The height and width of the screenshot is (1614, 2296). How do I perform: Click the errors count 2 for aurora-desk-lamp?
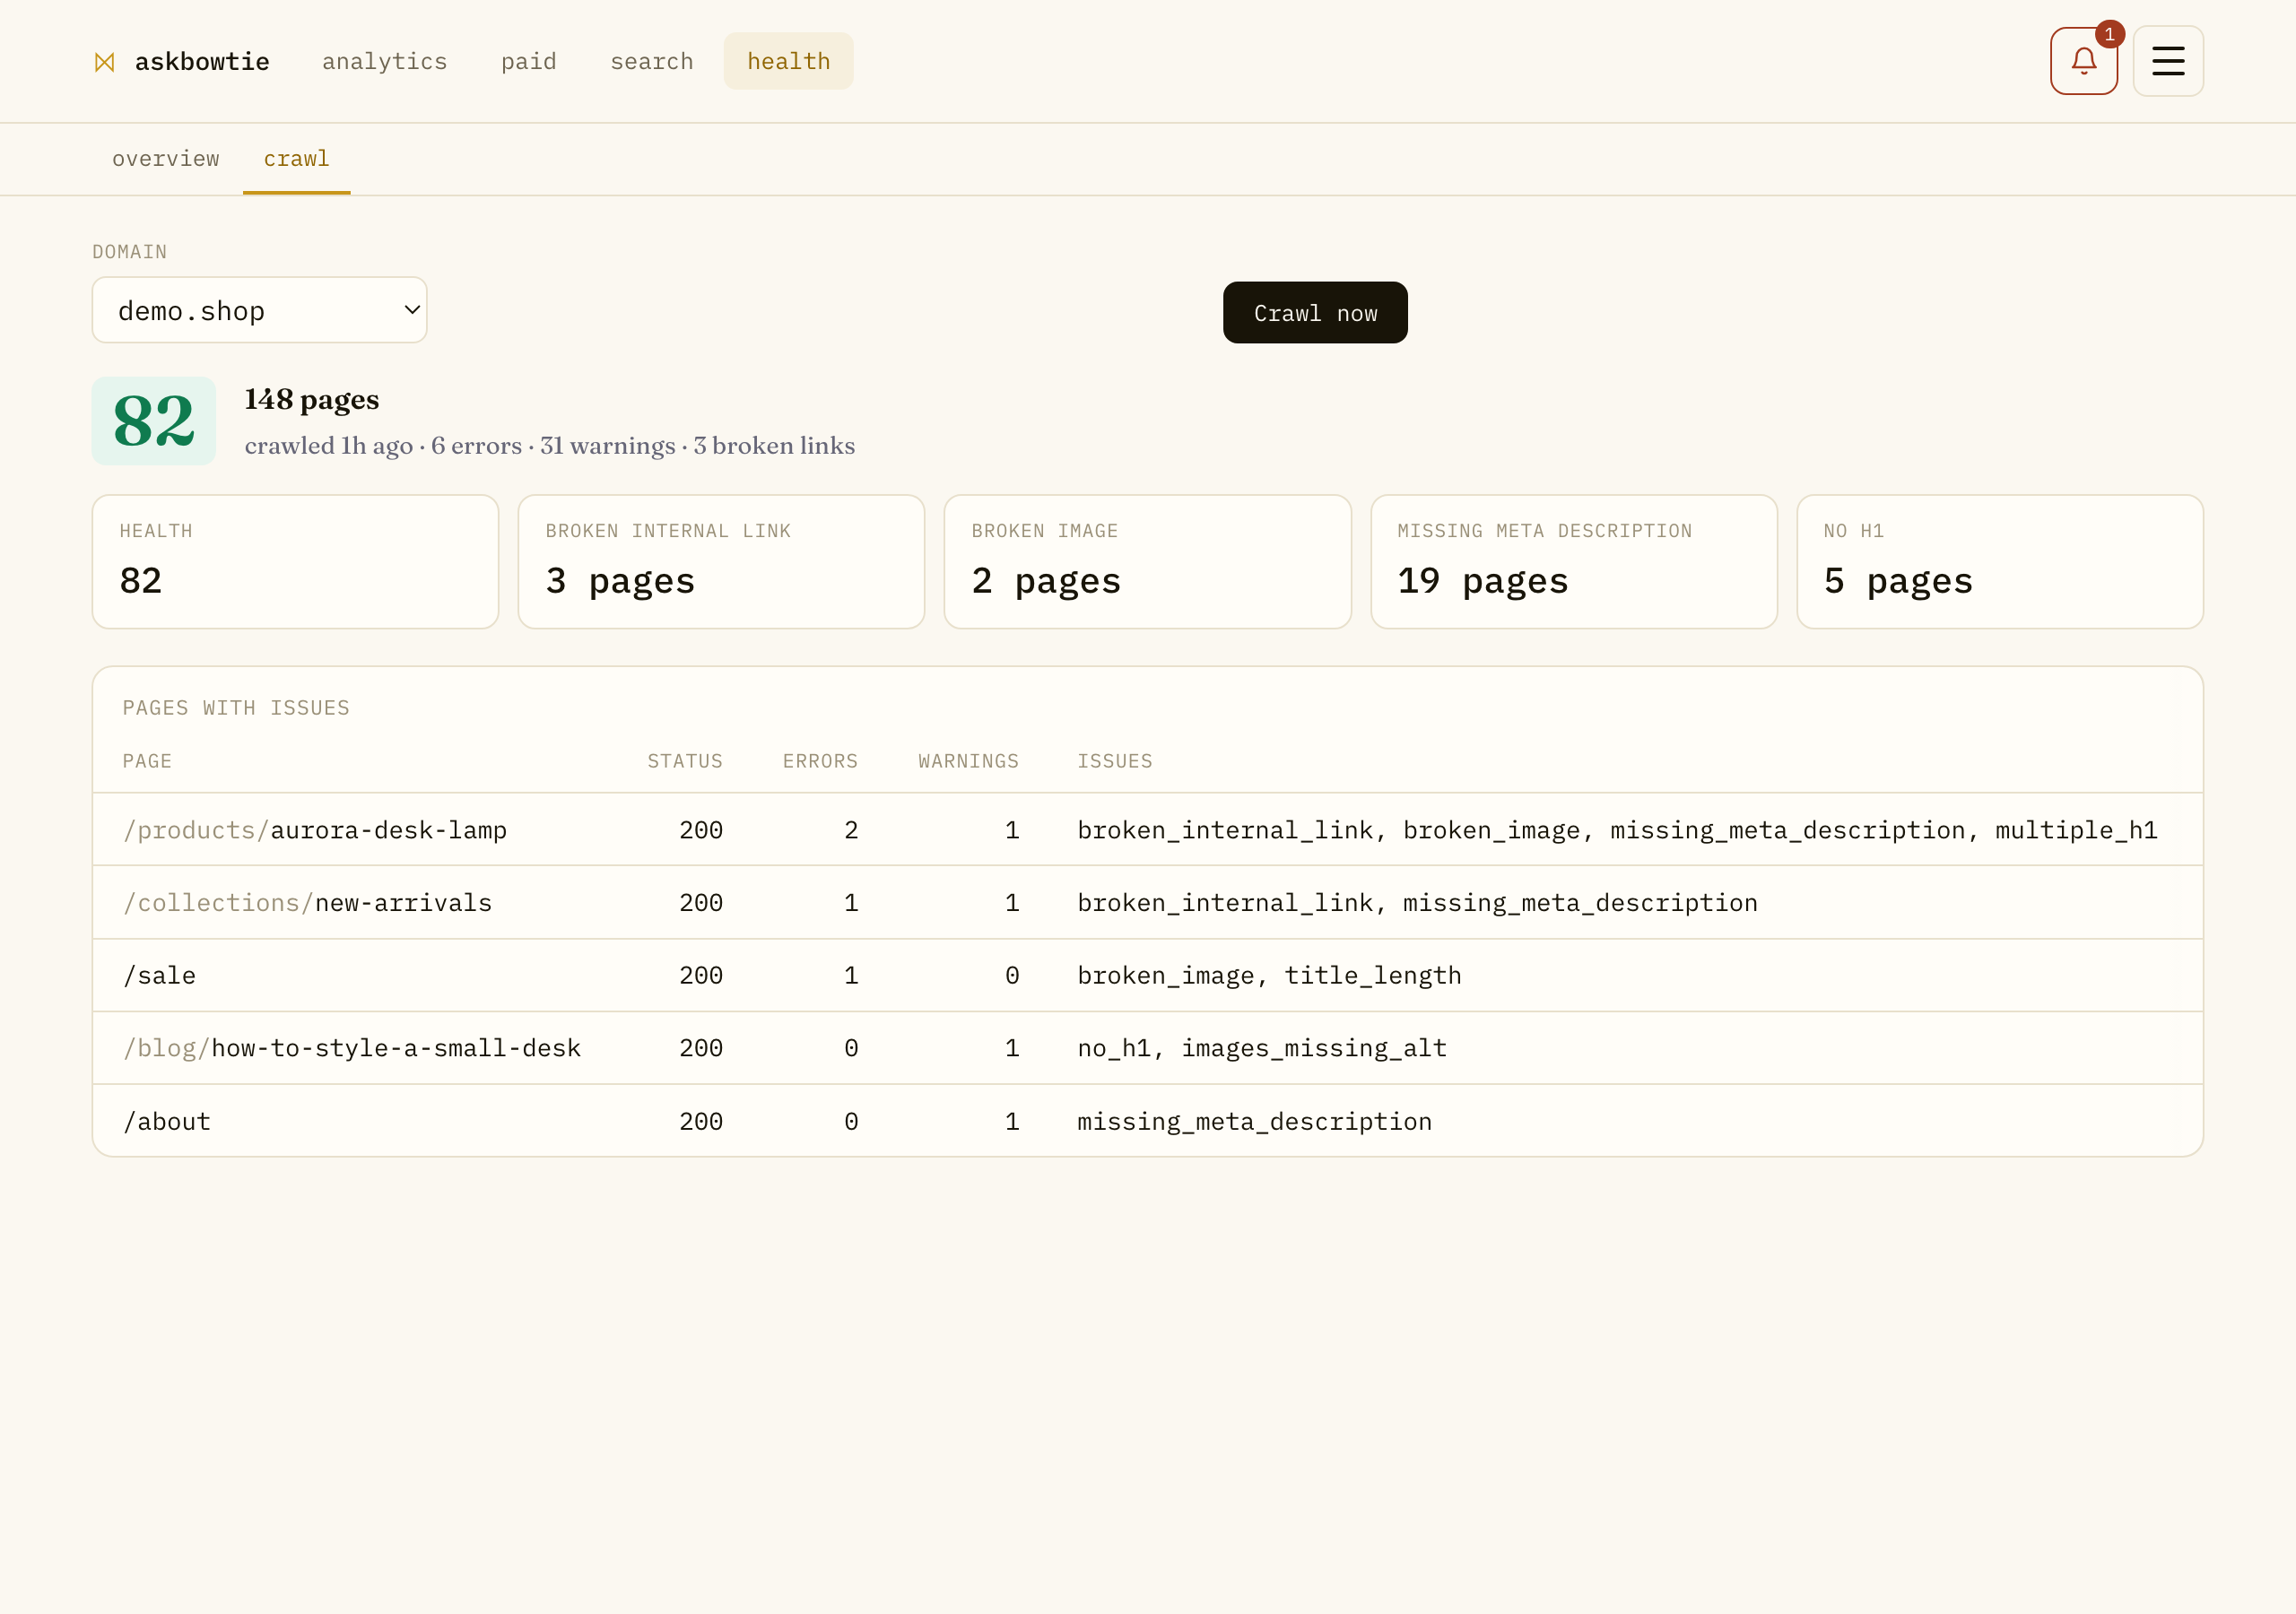851,830
